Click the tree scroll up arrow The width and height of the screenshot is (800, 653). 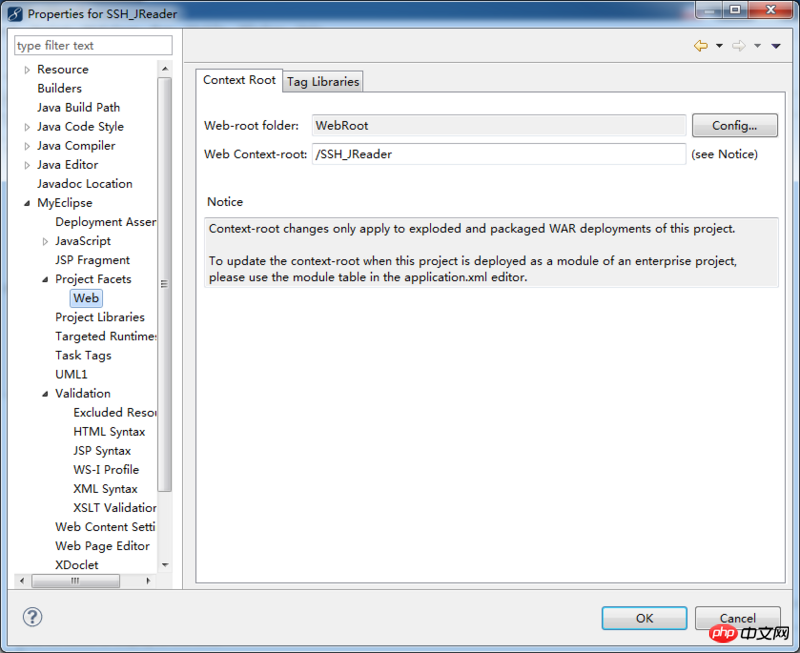tap(165, 69)
